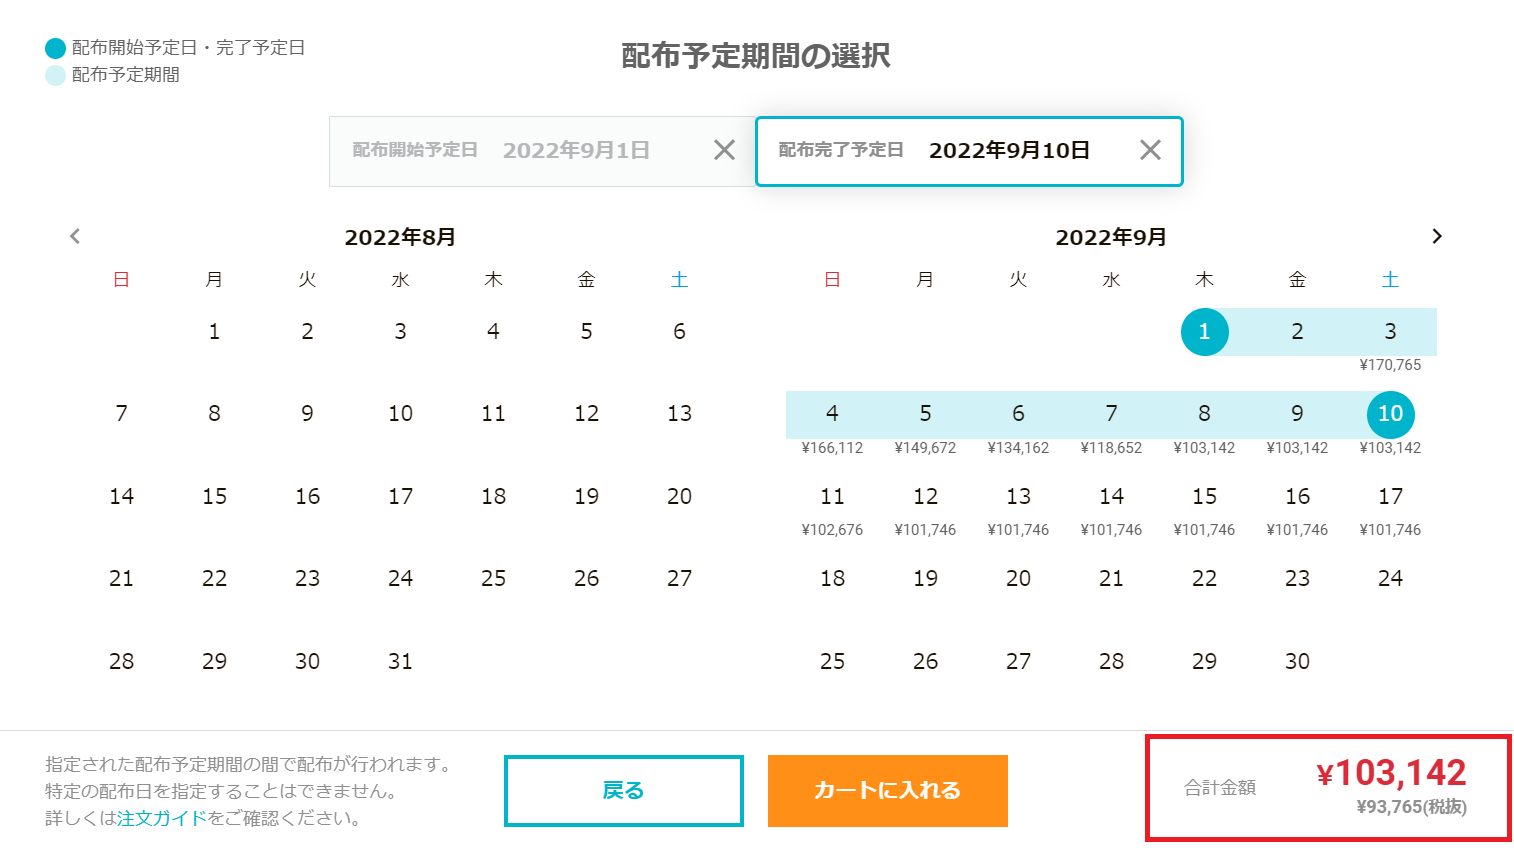Screen dimensions: 1514x848
Task: Select September 10 end date circle
Action: [1391, 414]
